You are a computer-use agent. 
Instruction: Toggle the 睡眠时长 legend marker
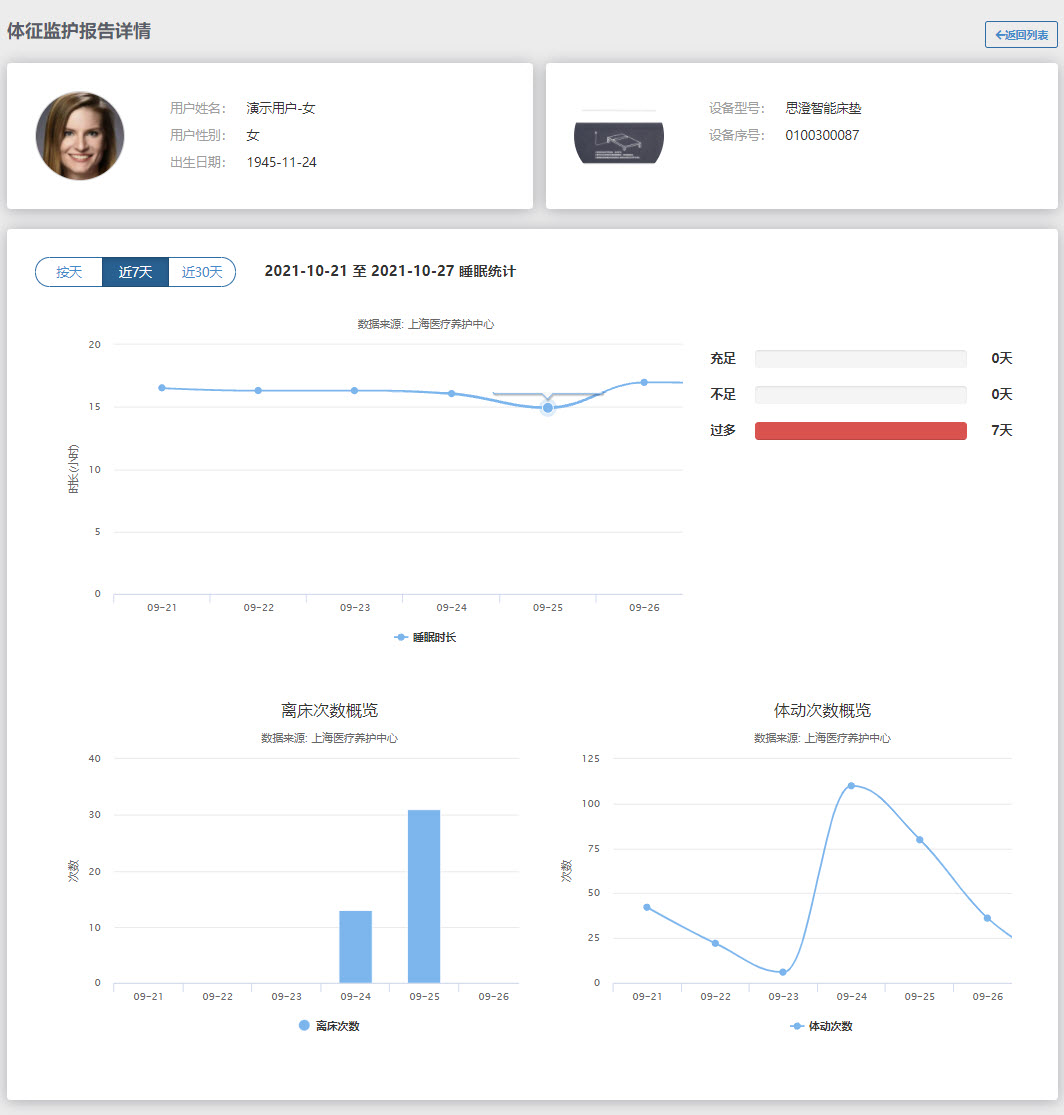(x=401, y=637)
